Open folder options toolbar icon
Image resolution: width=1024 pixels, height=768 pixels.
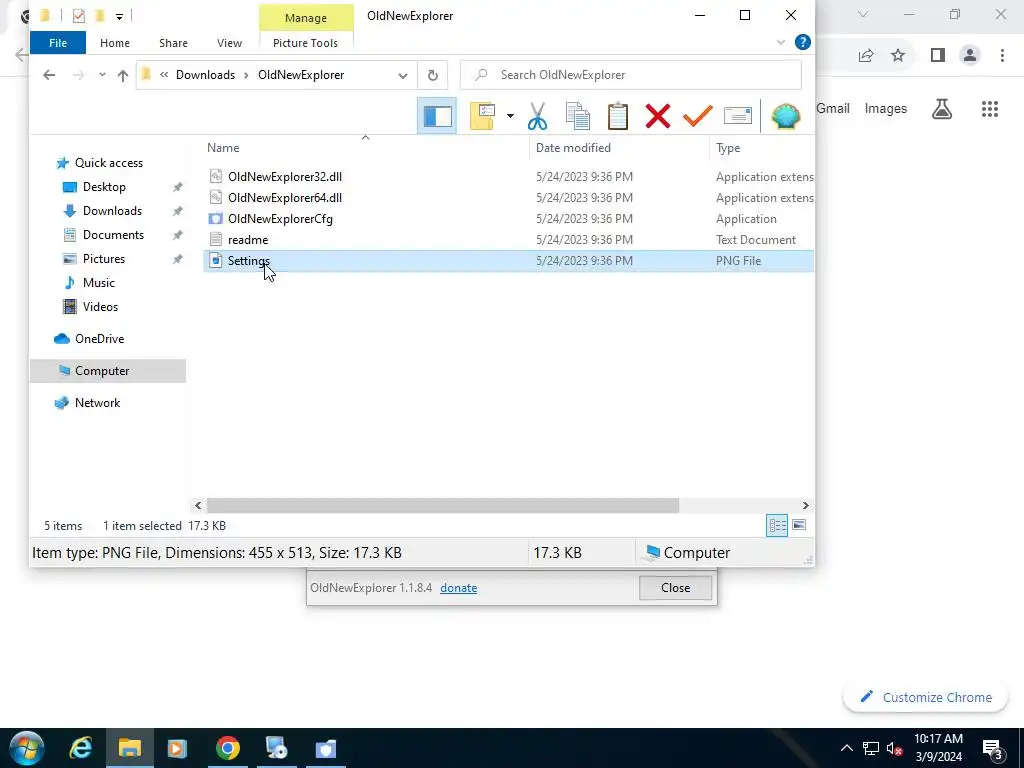483,116
